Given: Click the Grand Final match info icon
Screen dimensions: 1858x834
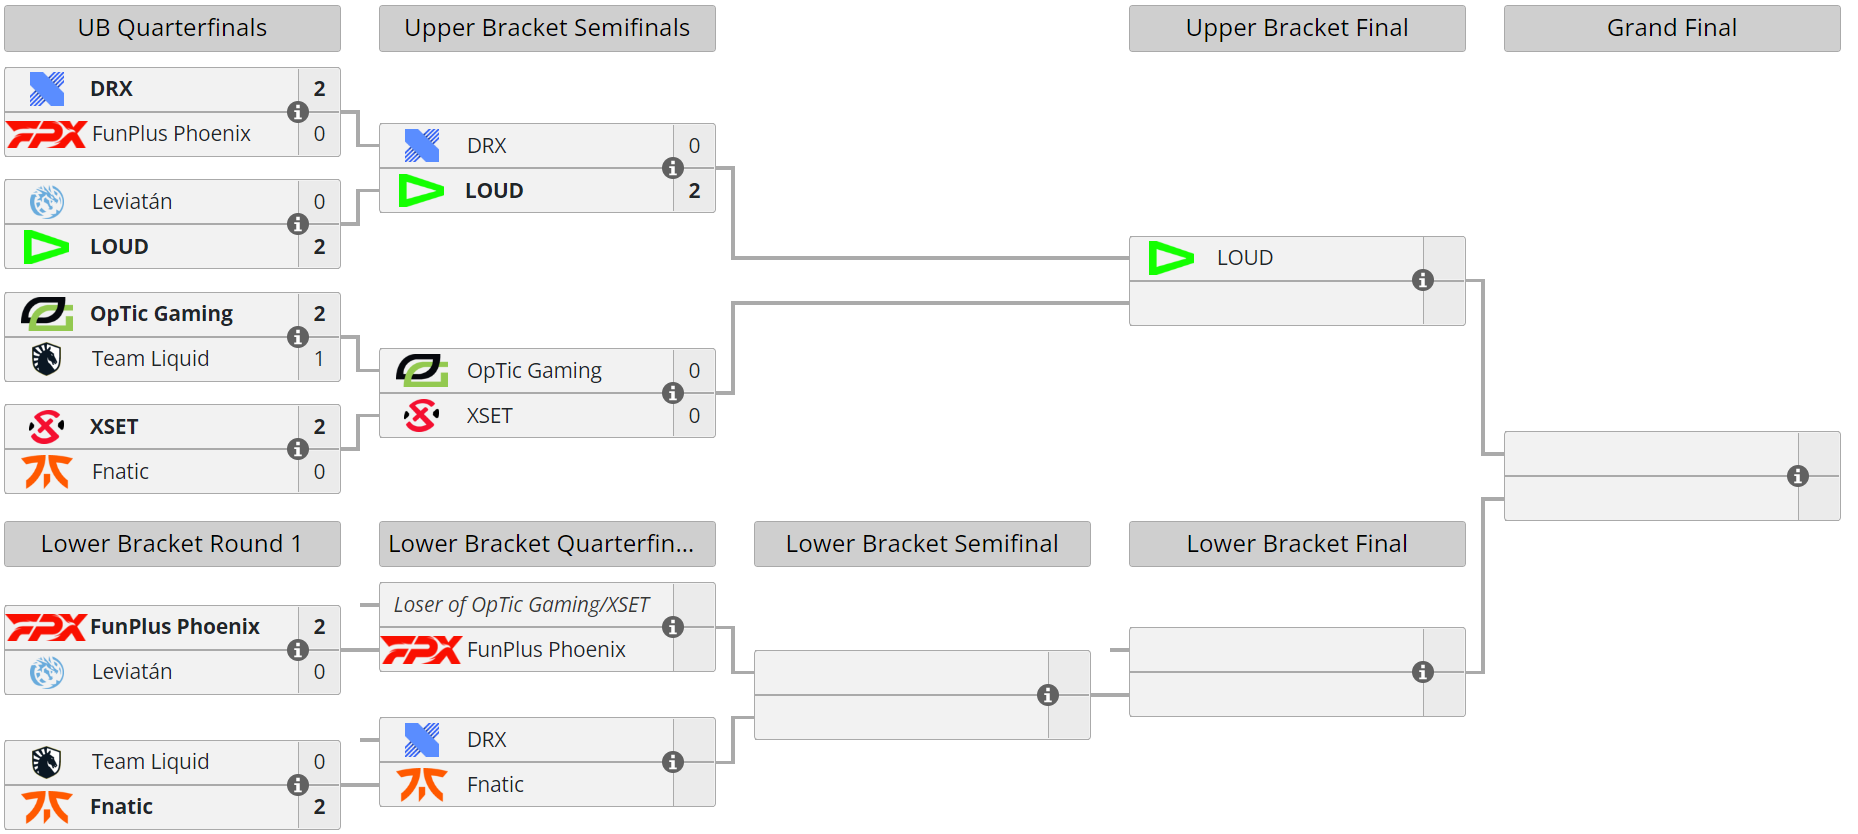Looking at the screenshot, I should 1798,476.
